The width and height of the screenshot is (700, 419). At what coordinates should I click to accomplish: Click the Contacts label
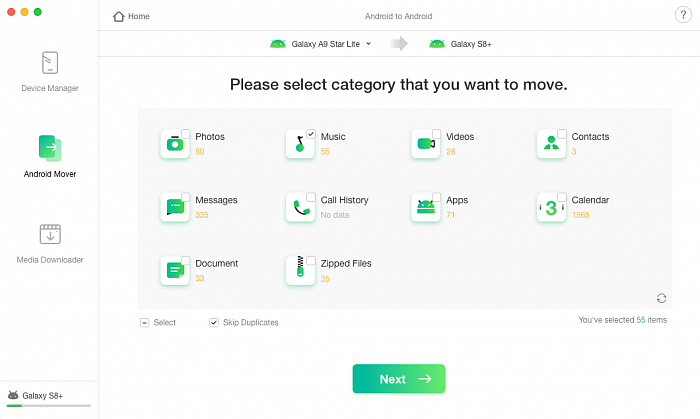click(x=590, y=137)
